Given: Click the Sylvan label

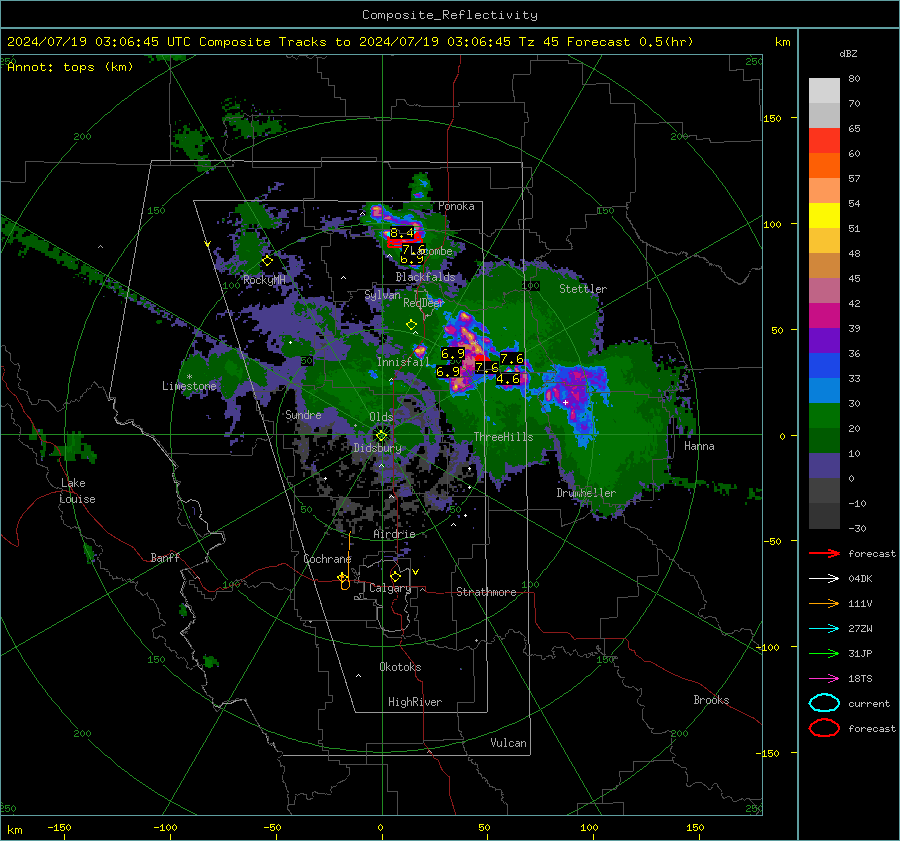Looking at the screenshot, I should click(x=382, y=295).
